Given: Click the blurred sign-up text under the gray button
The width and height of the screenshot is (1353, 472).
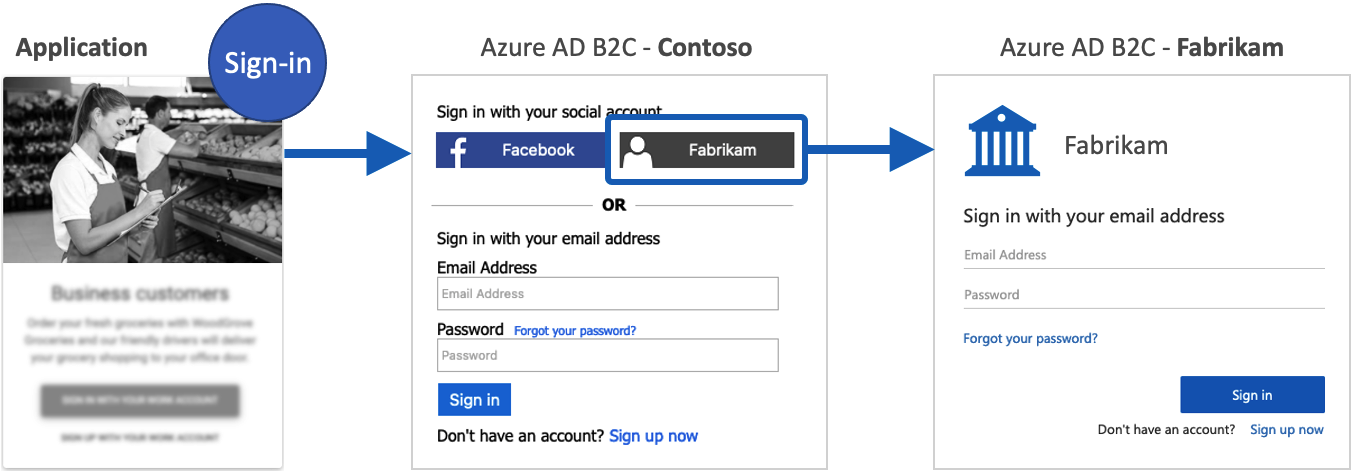Looking at the screenshot, I should [x=140, y=438].
